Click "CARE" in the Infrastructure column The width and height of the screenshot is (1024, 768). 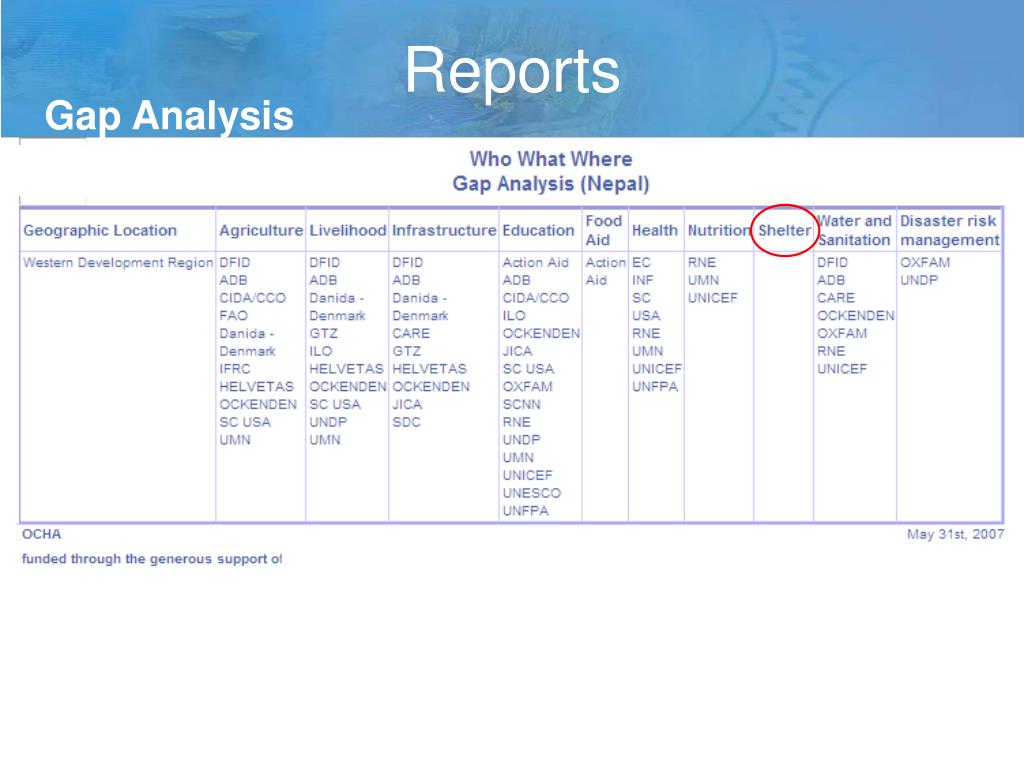click(411, 333)
